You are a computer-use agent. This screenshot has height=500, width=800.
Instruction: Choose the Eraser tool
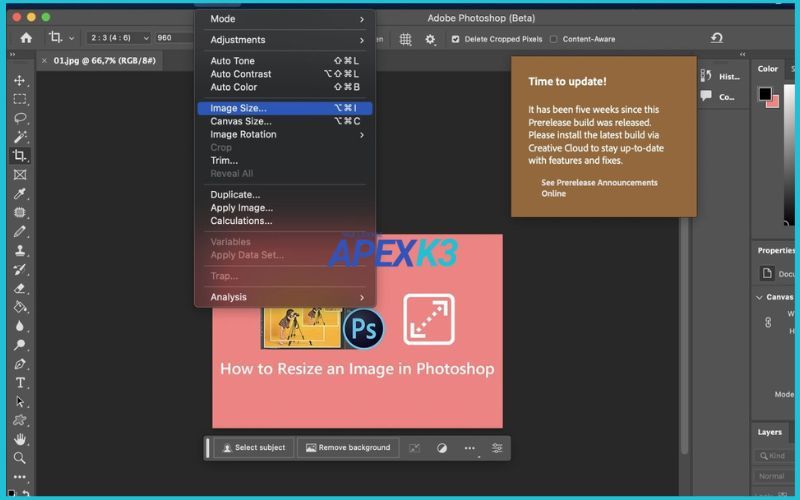pos(20,288)
